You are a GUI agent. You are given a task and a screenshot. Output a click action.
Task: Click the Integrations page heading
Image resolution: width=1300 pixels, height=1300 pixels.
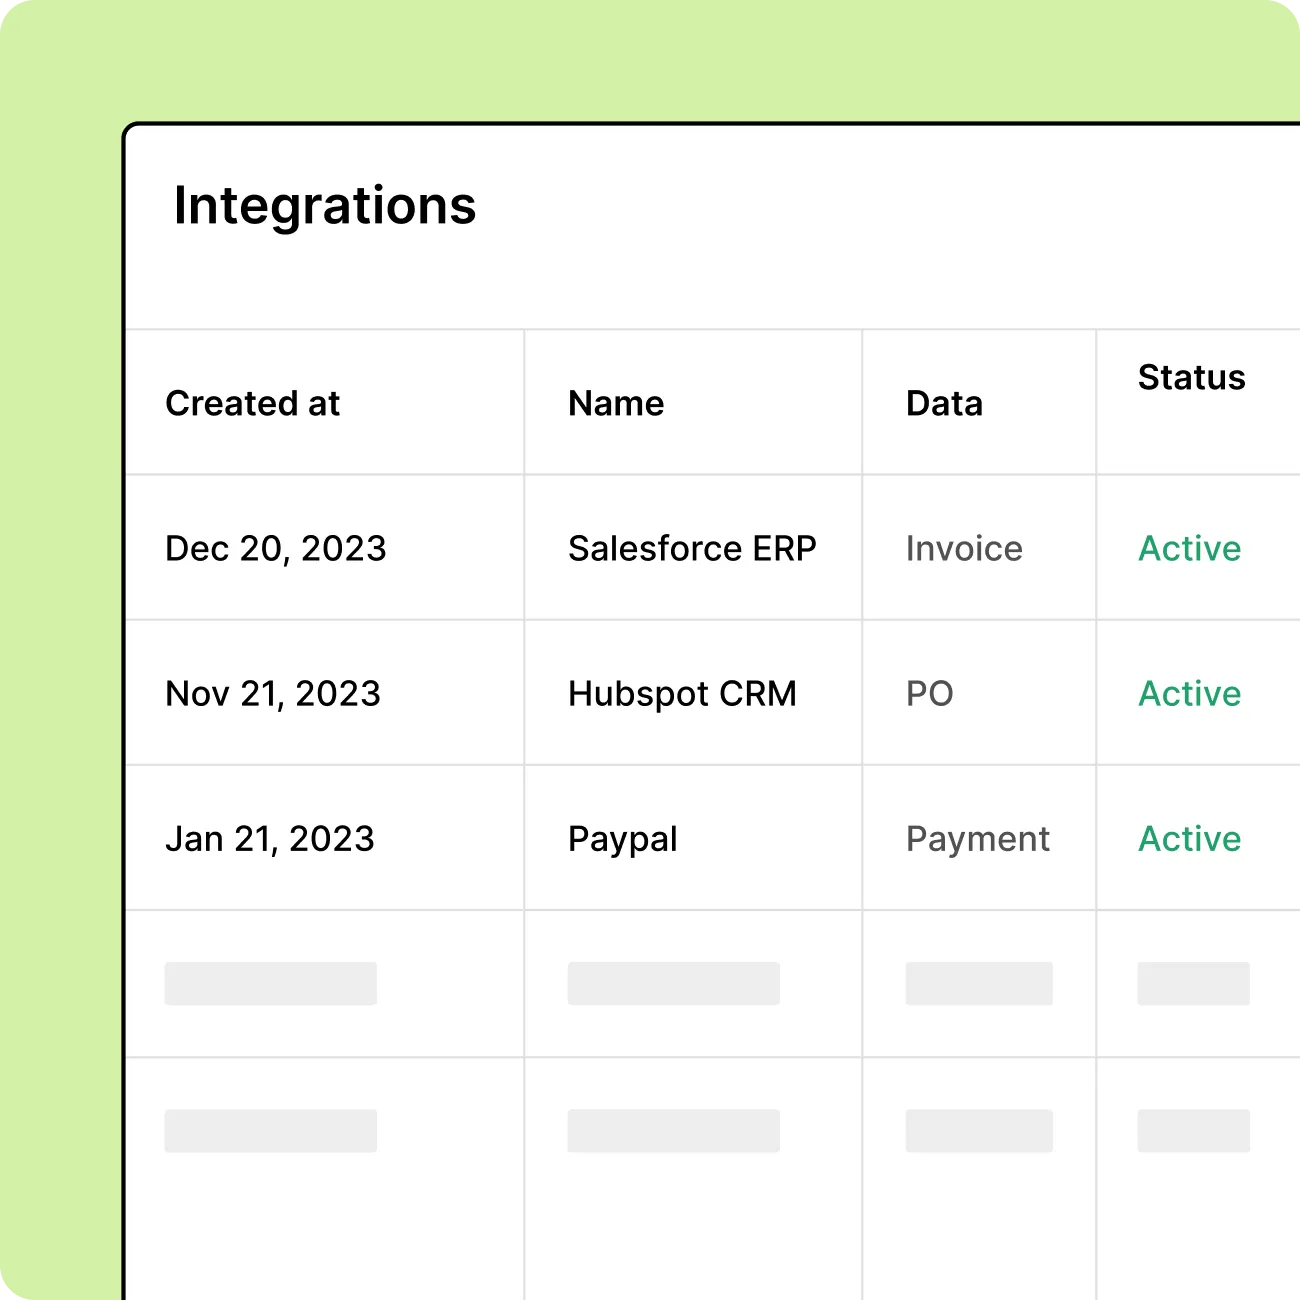pos(325,207)
